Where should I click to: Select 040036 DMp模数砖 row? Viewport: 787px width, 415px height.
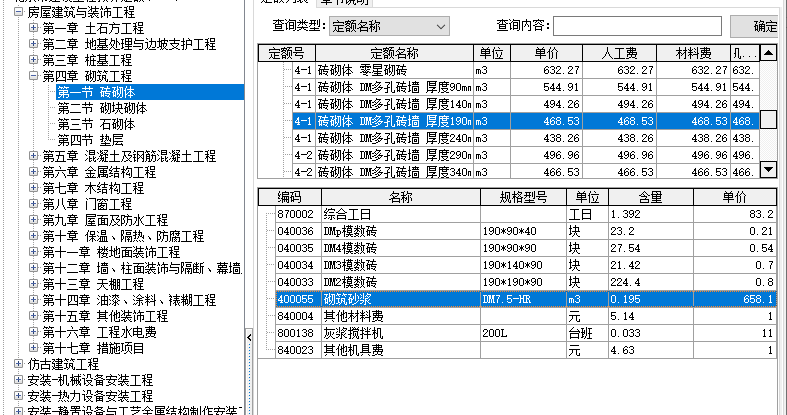[x=526, y=231]
